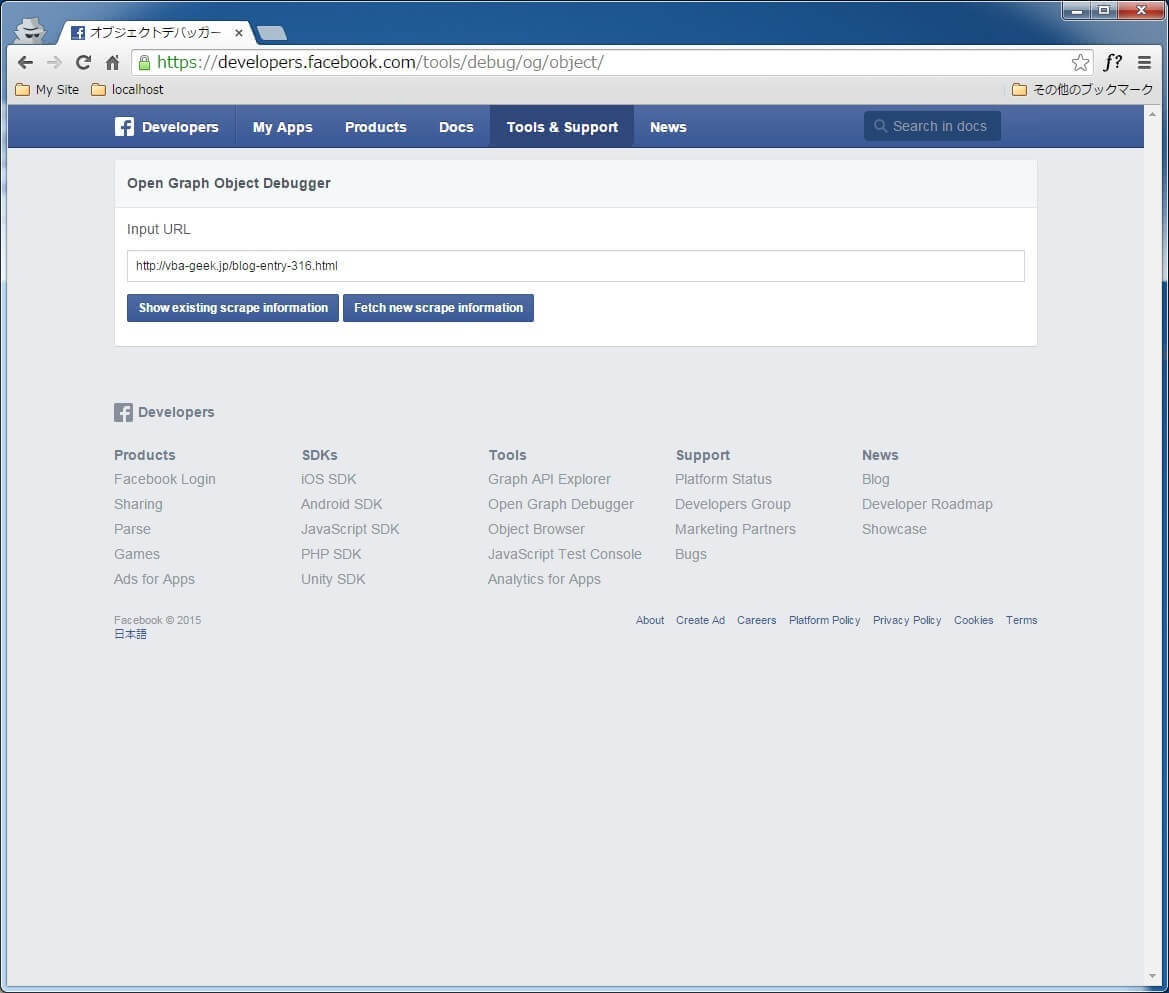
Task: Click the Input URL text field
Action: (575, 266)
